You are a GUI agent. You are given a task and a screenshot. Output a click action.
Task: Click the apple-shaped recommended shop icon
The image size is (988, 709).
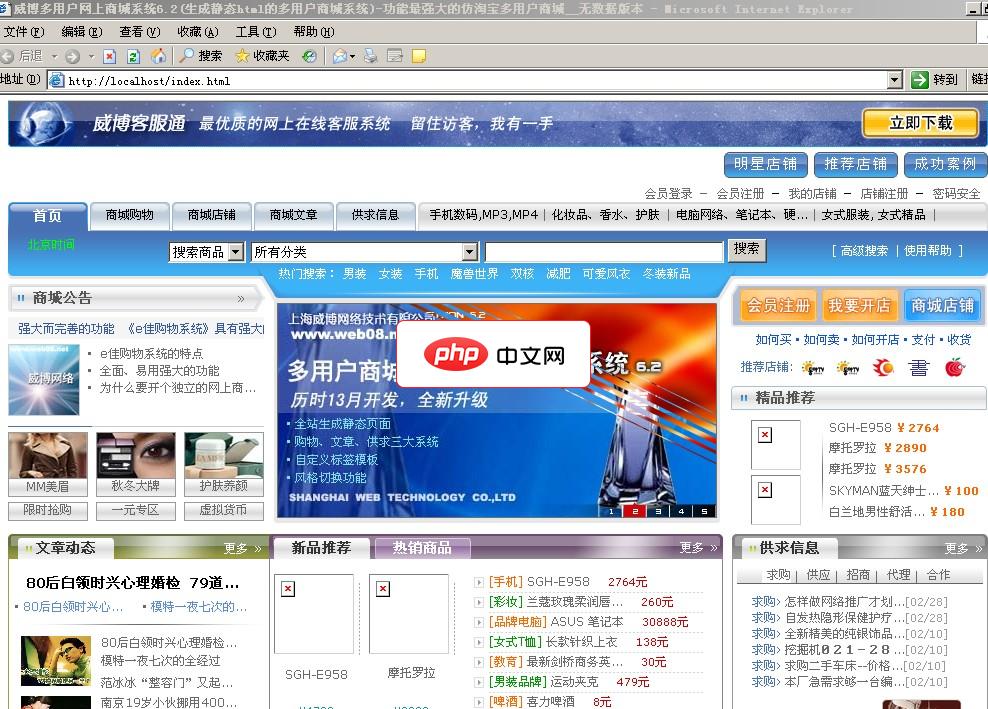[954, 367]
